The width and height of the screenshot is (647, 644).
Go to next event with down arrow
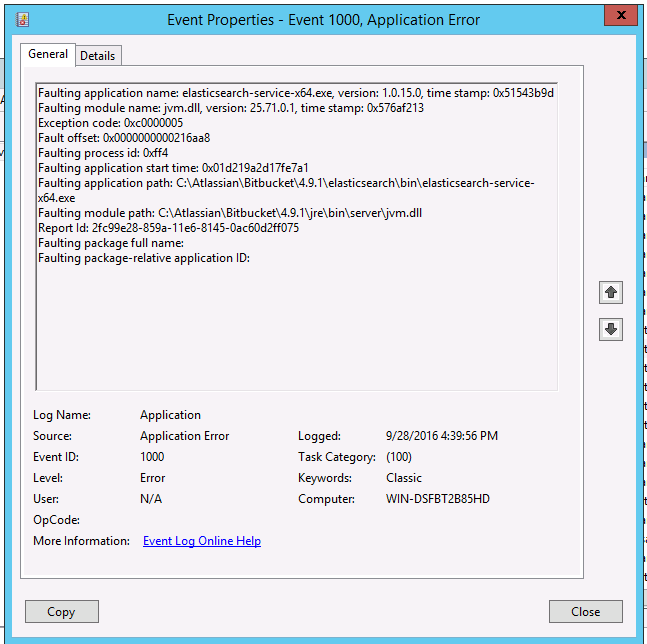pos(611,329)
